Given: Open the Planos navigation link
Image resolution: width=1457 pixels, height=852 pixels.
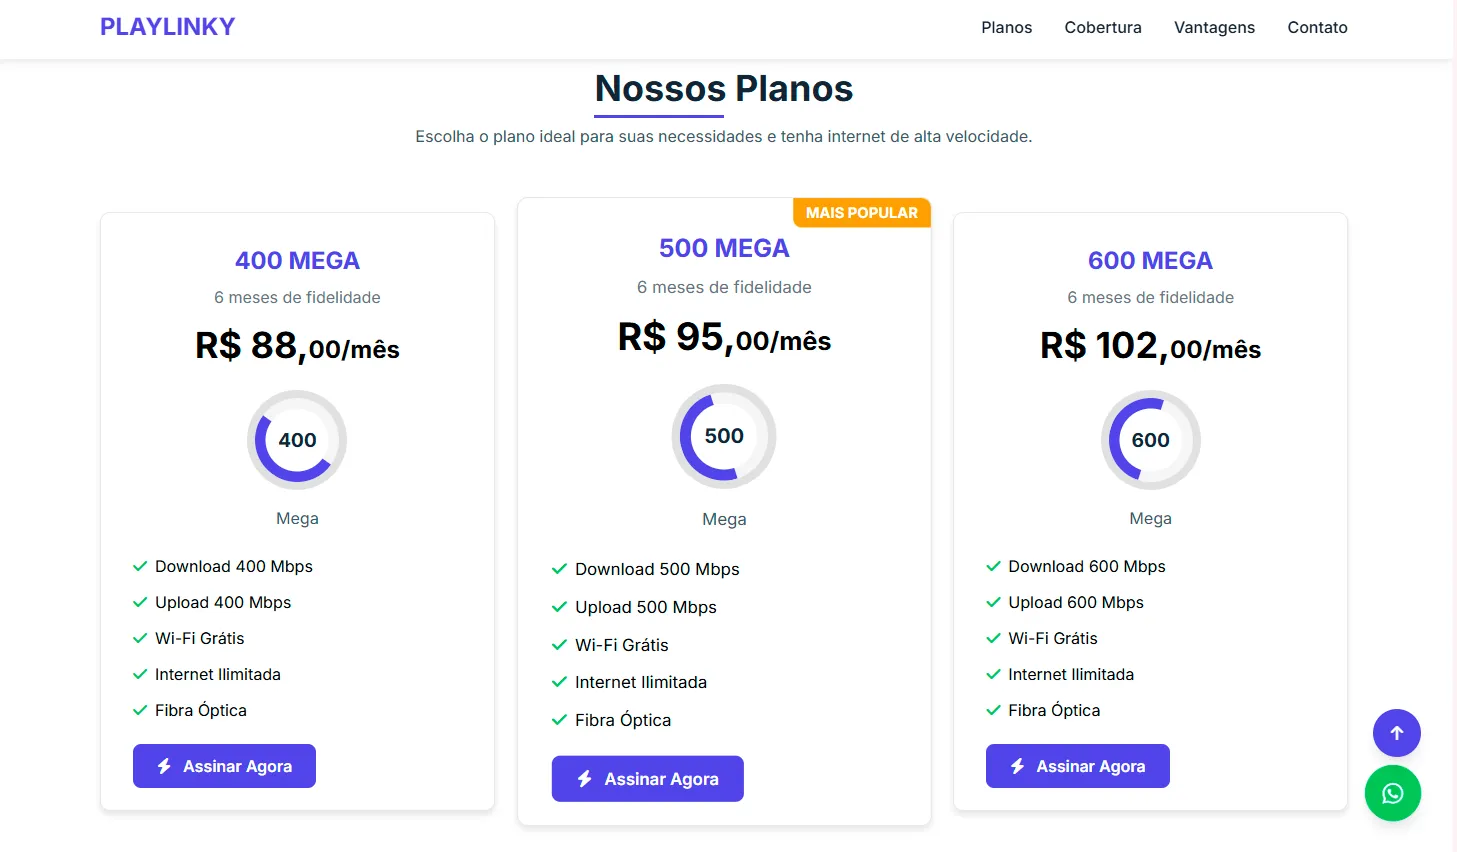Looking at the screenshot, I should coord(1006,28).
